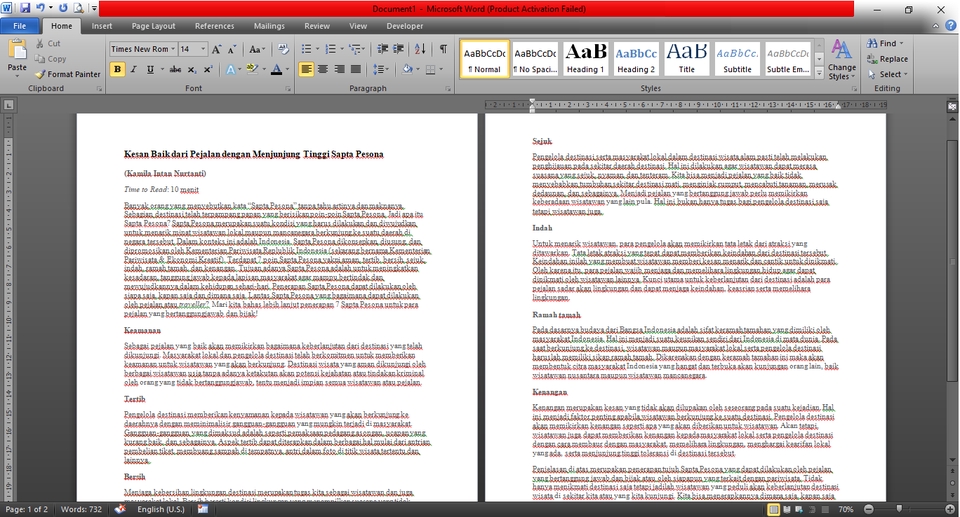This screenshot has height=517, width=960.
Task: Toggle Strikethrough formatting
Action: pyautogui.click(x=175, y=69)
